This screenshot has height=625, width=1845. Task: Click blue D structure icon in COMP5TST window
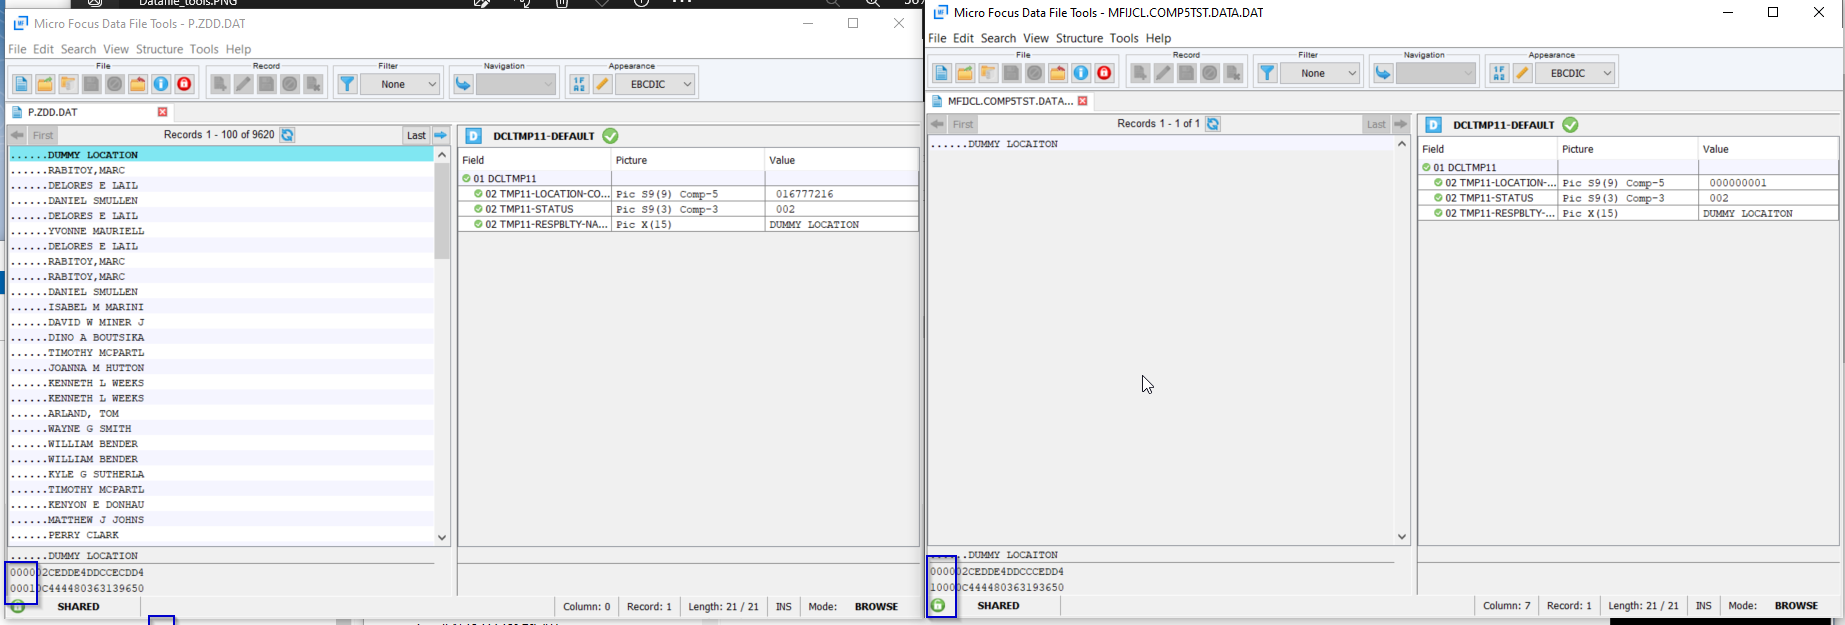click(x=1434, y=125)
